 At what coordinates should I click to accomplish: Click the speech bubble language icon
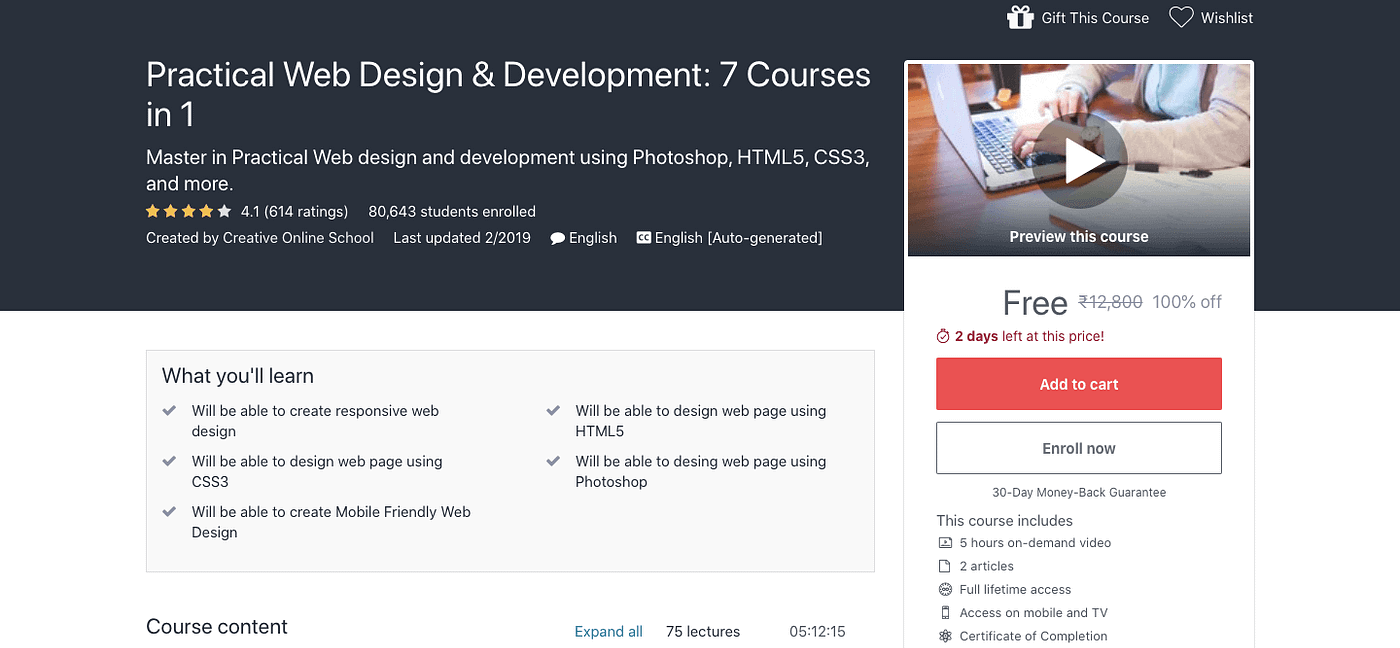click(x=558, y=238)
